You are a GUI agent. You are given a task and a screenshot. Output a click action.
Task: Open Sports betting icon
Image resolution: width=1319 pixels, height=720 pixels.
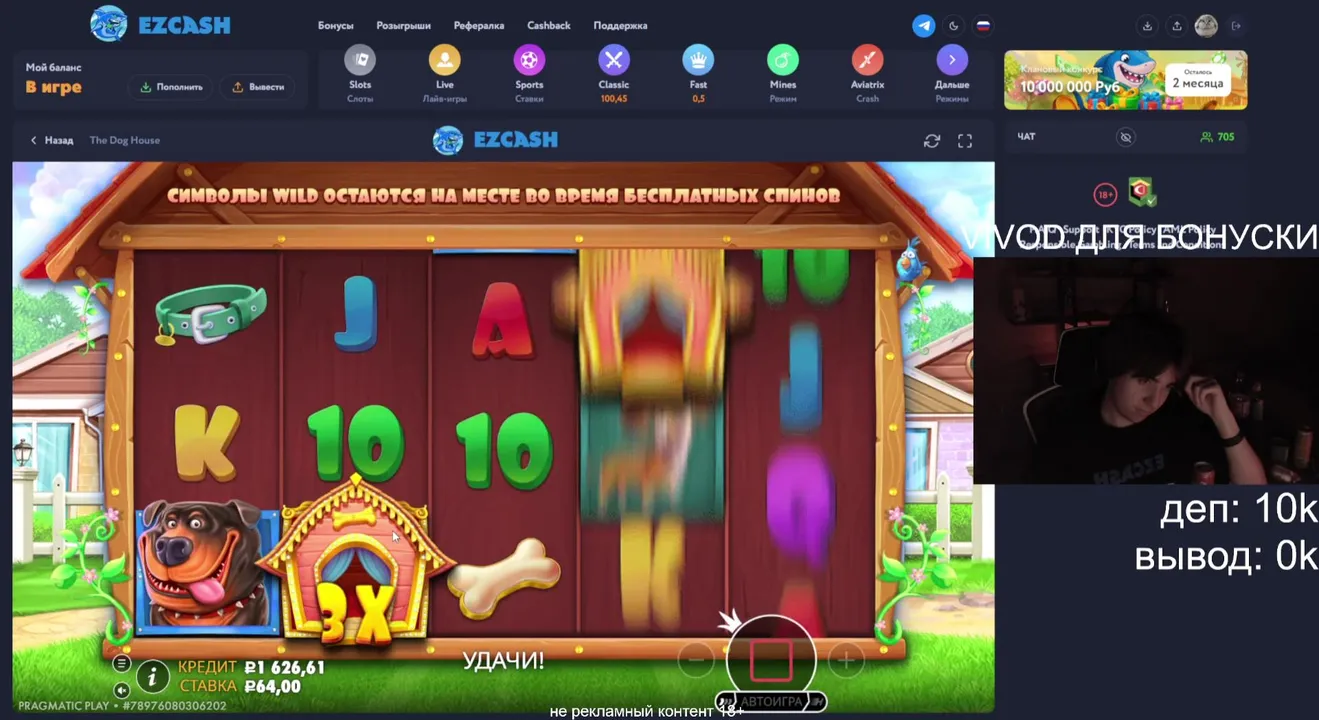pyautogui.click(x=529, y=61)
